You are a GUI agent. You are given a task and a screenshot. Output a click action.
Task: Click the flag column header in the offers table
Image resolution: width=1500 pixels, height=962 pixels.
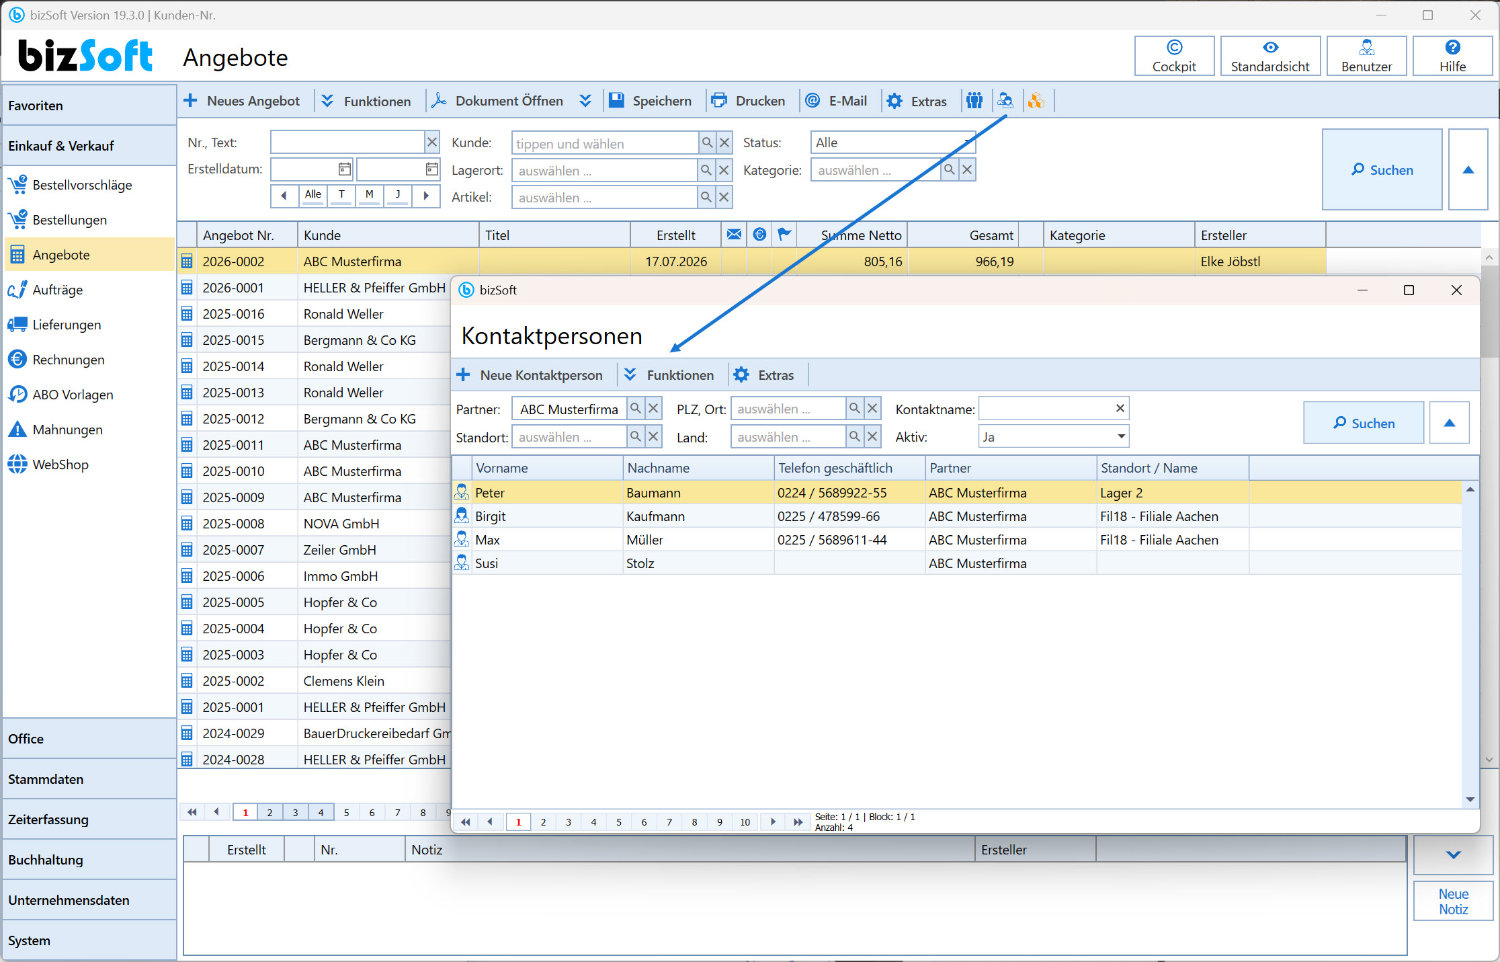(785, 234)
